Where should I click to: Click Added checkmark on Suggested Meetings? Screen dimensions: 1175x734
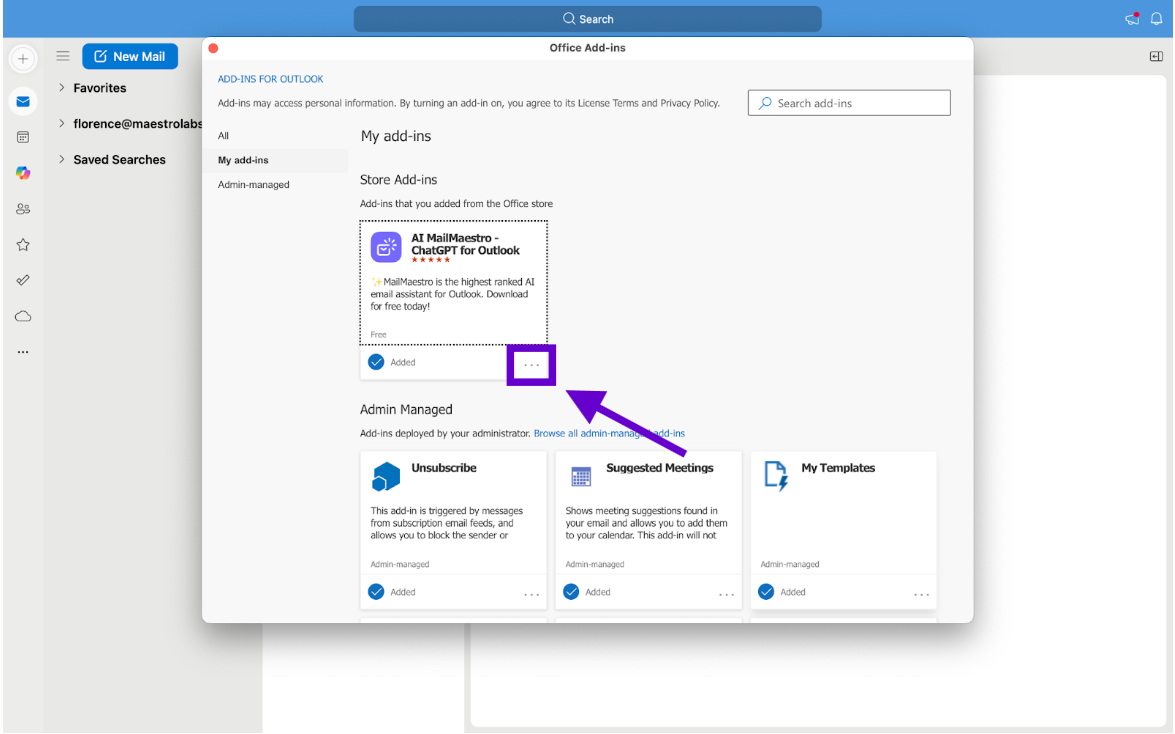pos(571,592)
